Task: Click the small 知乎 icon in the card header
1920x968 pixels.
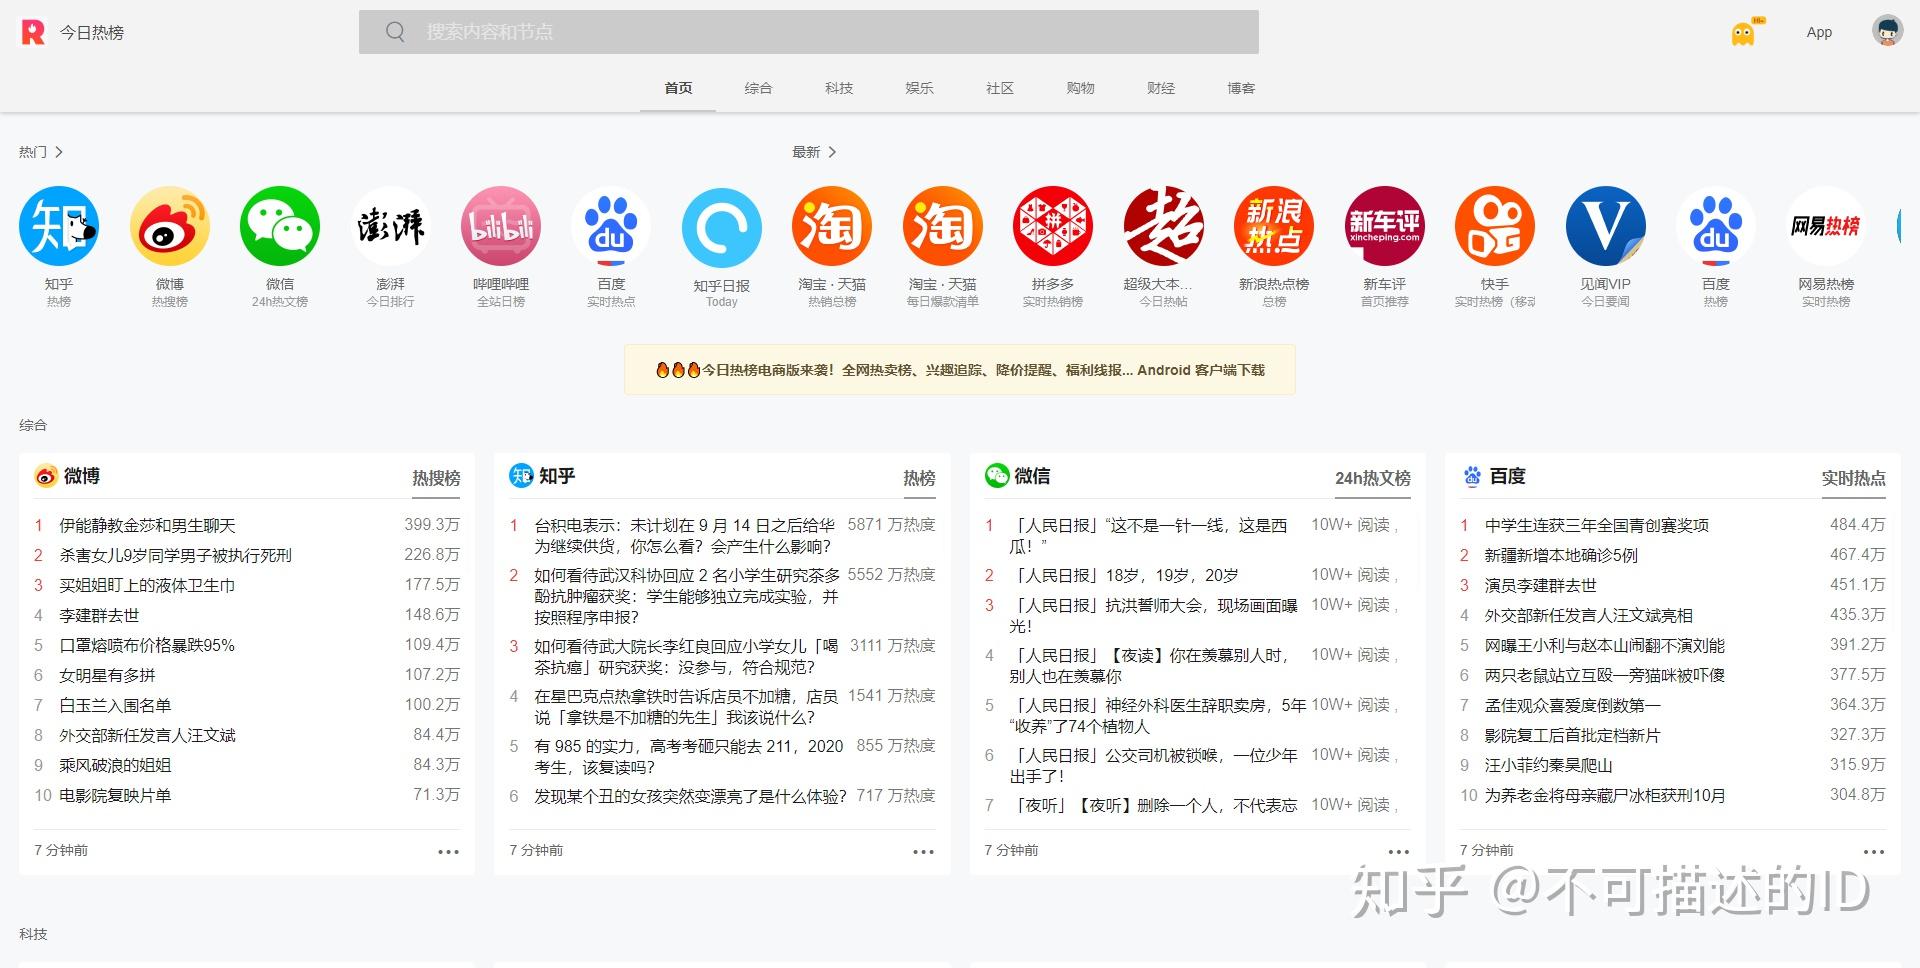Action: click(521, 476)
